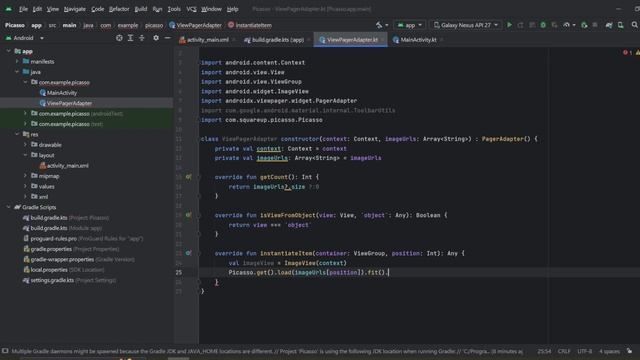Run the app with green play button

(x=509, y=25)
